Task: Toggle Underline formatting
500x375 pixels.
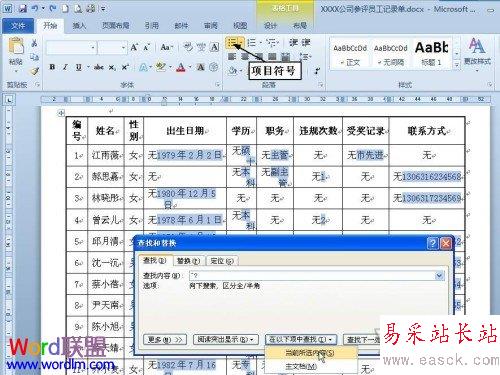Action: tap(79, 67)
